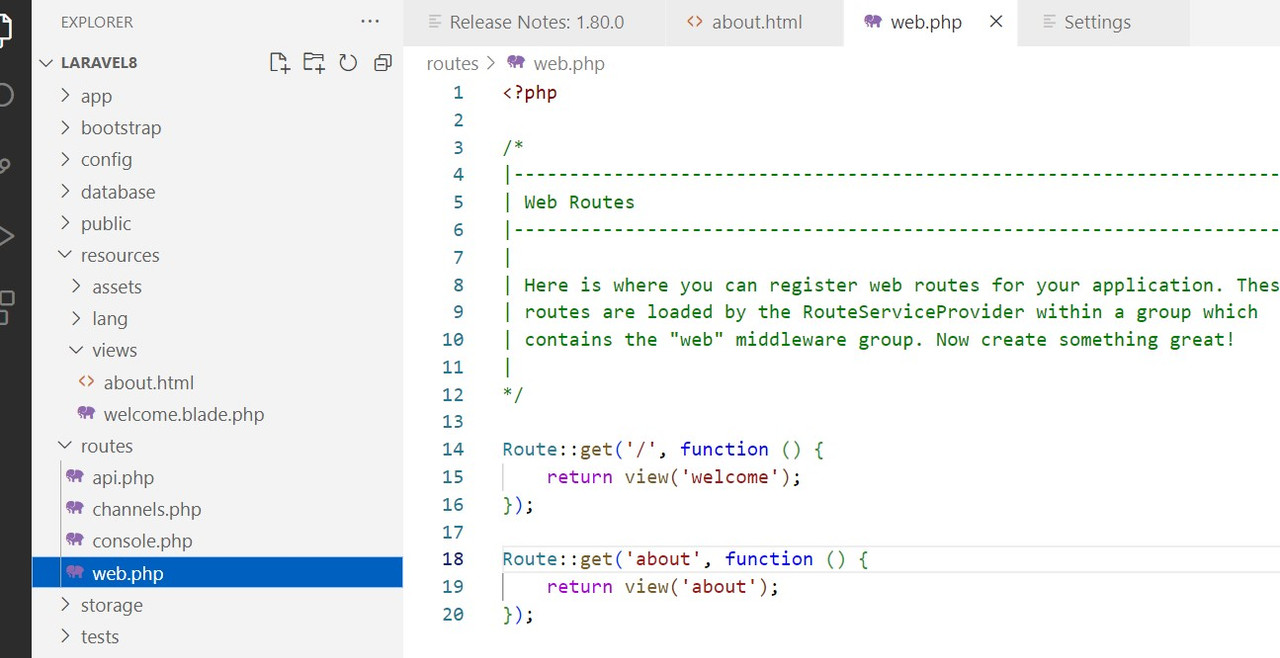Expand the config folder
This screenshot has width=1280, height=658.
65,160
